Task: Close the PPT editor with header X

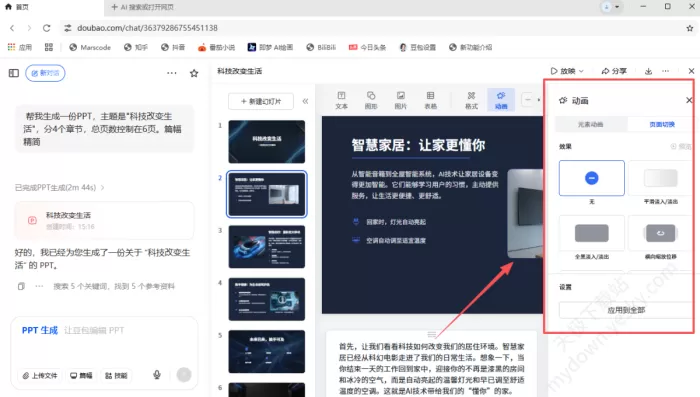Action: click(x=691, y=71)
